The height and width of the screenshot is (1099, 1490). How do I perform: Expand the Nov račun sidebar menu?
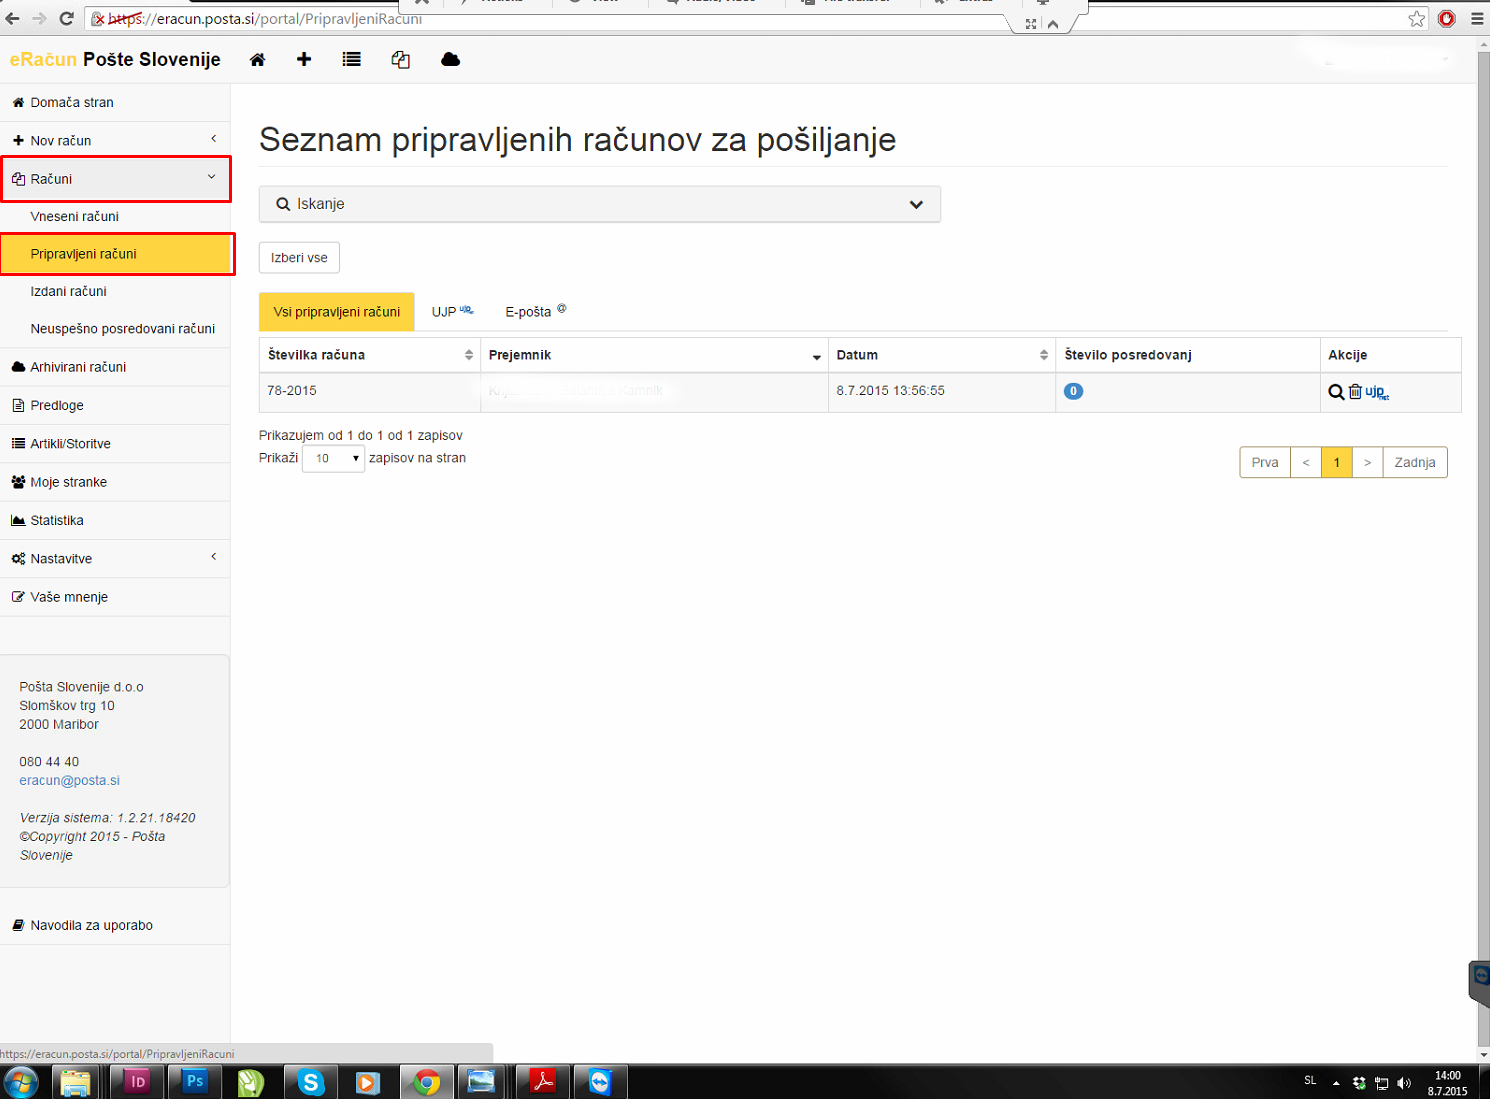click(115, 140)
